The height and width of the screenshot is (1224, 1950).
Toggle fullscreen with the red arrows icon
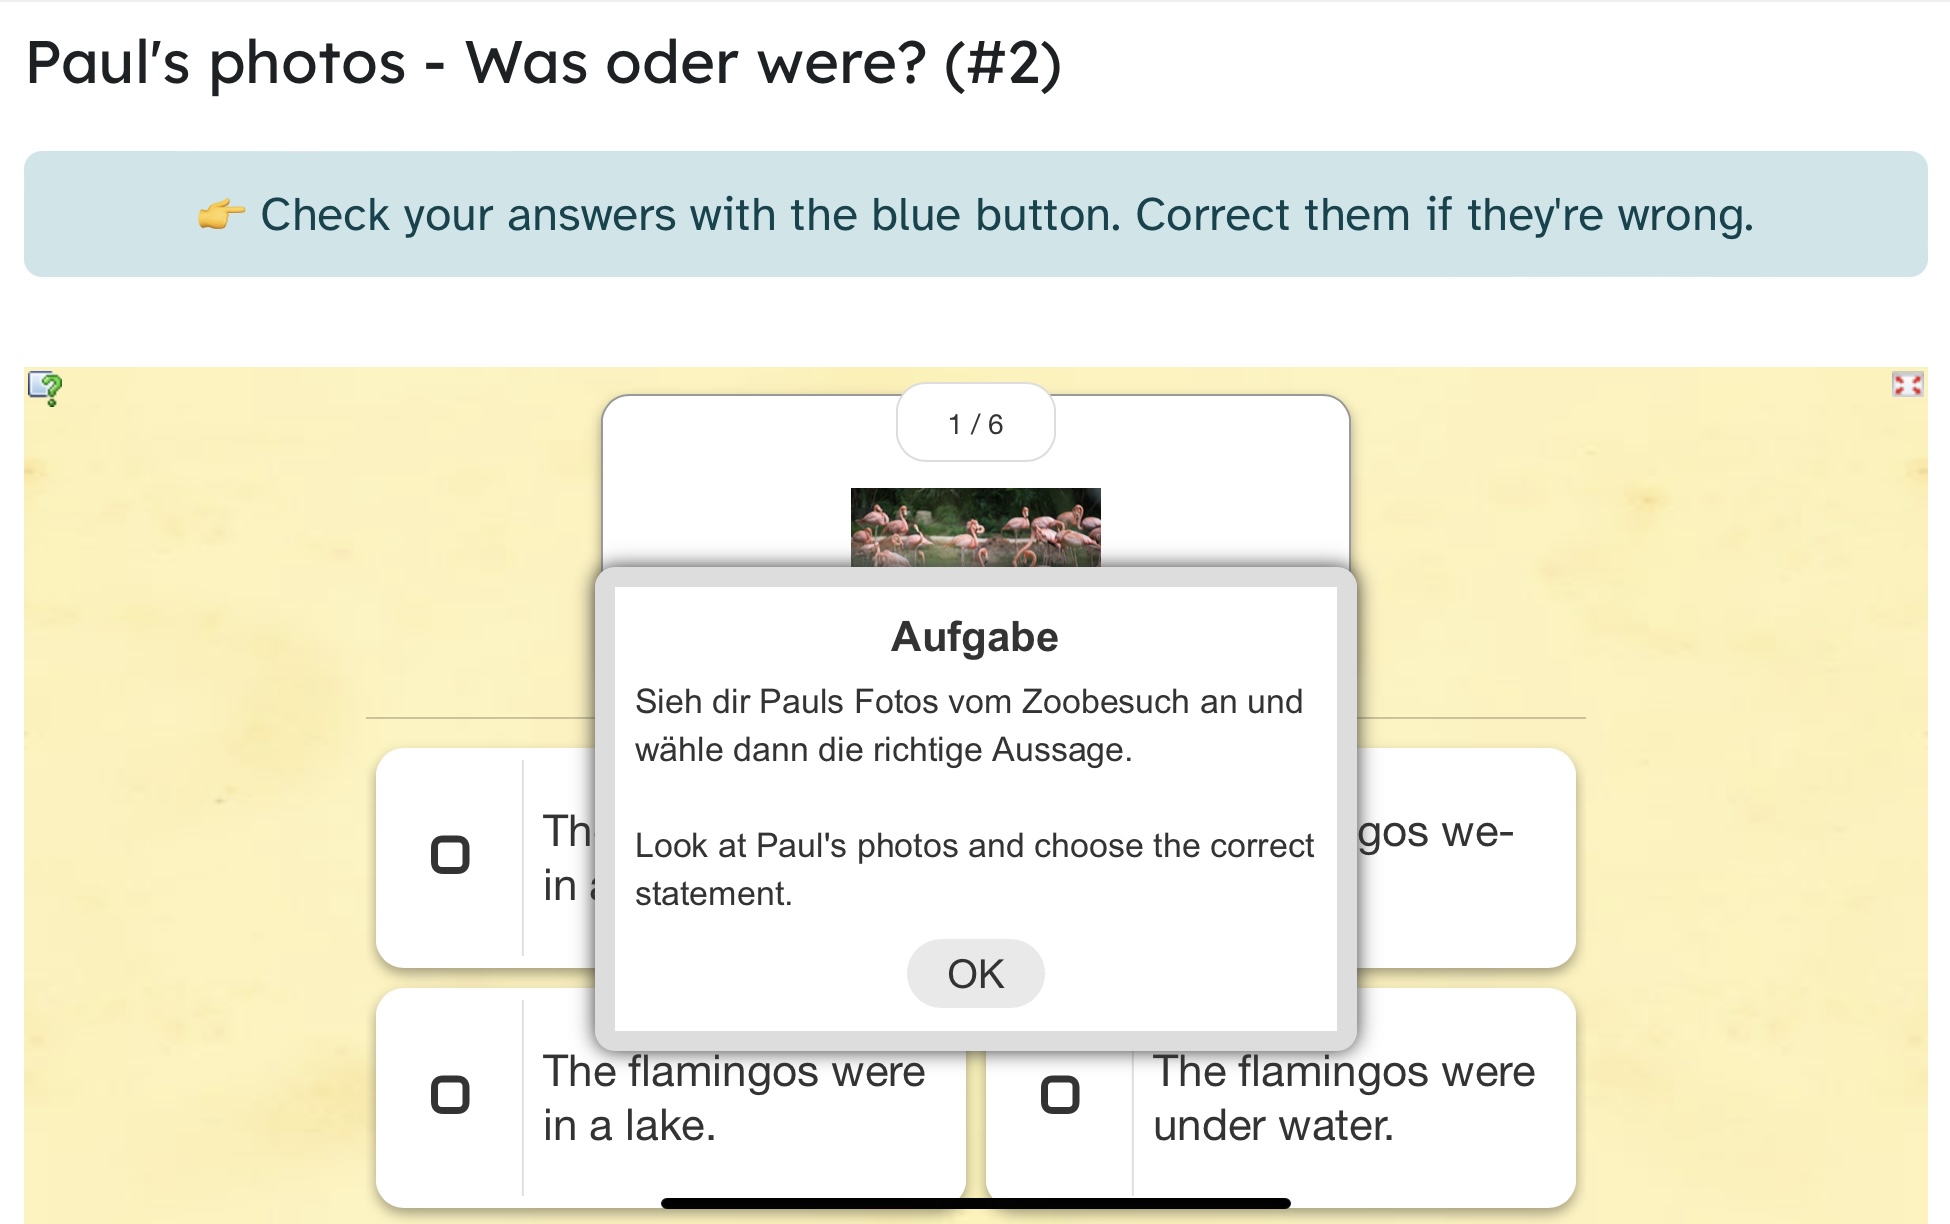coord(1906,385)
